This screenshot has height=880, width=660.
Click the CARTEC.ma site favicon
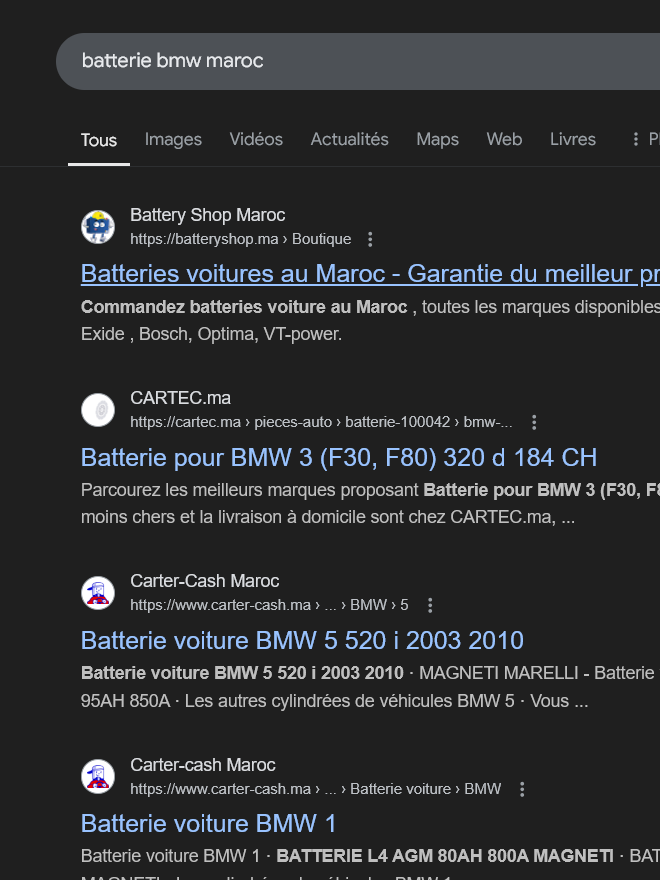point(98,410)
